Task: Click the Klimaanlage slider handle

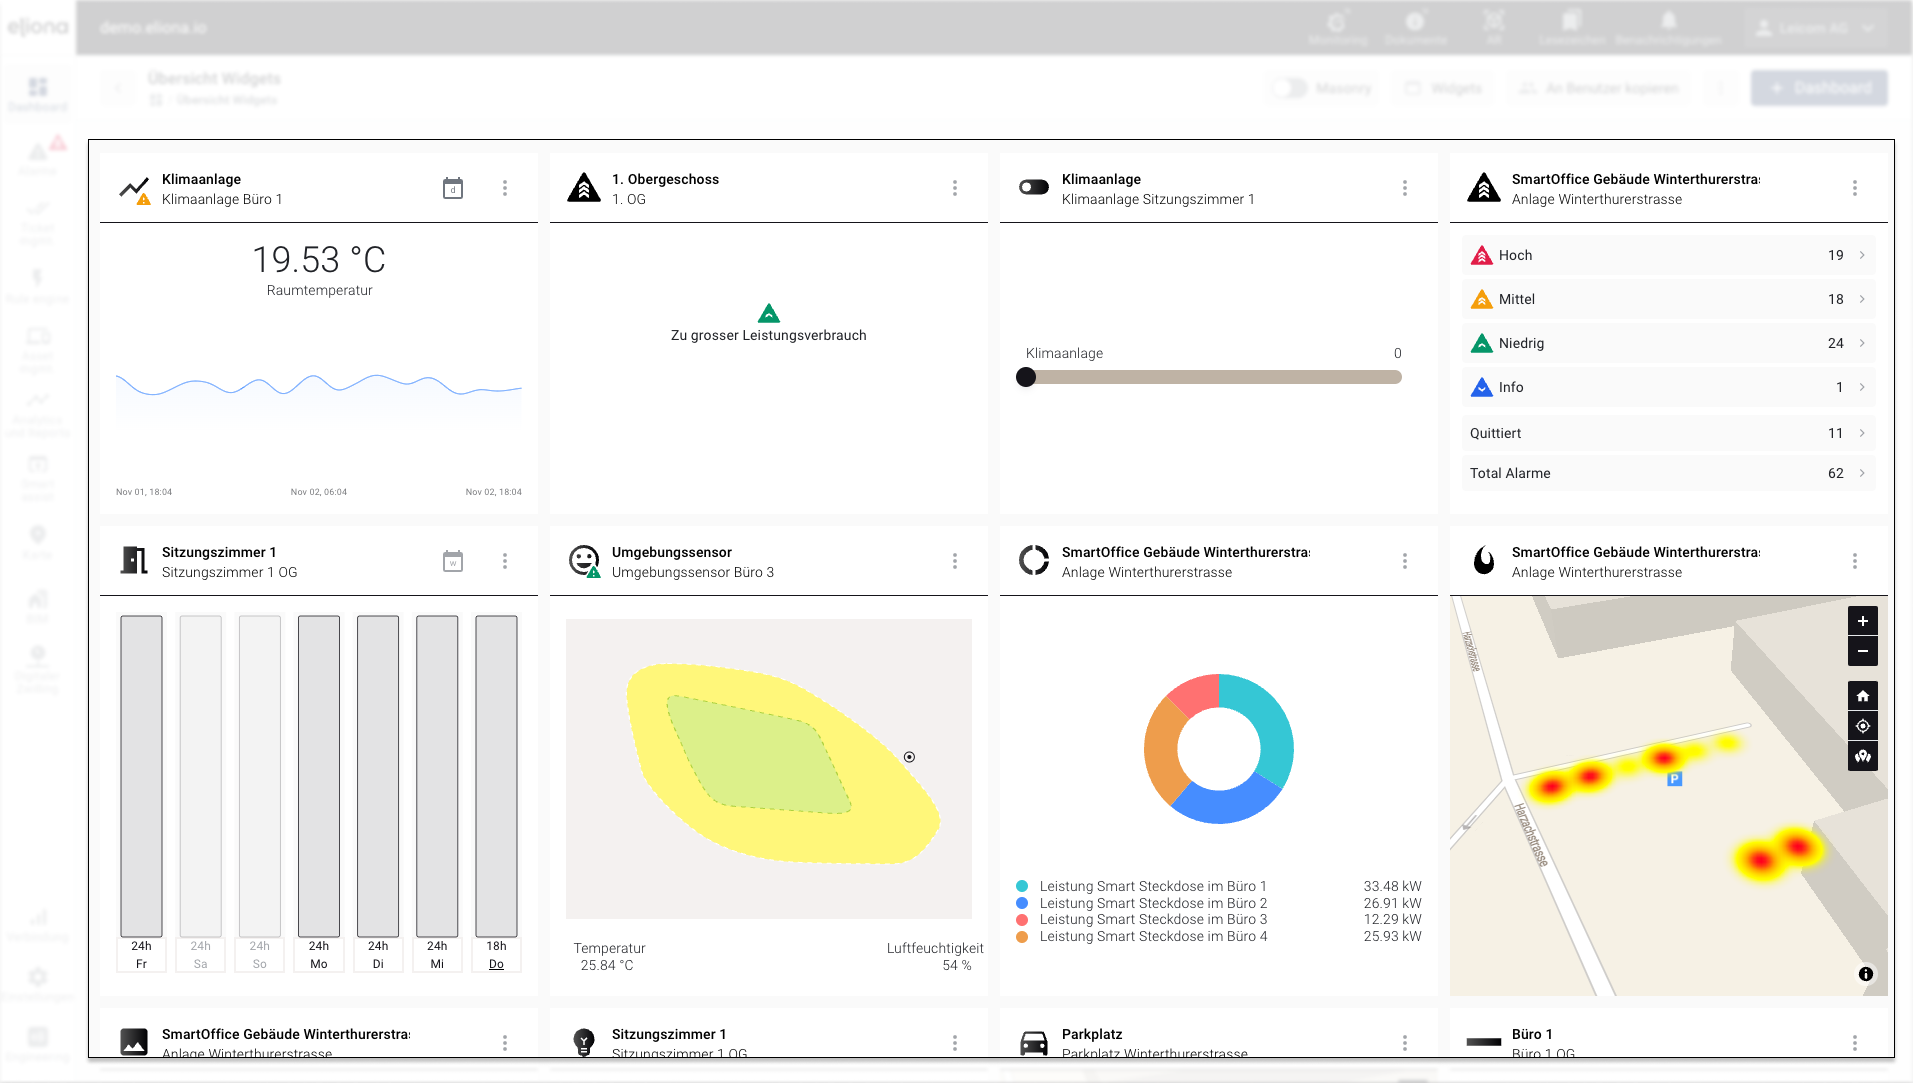Action: pos(1026,377)
